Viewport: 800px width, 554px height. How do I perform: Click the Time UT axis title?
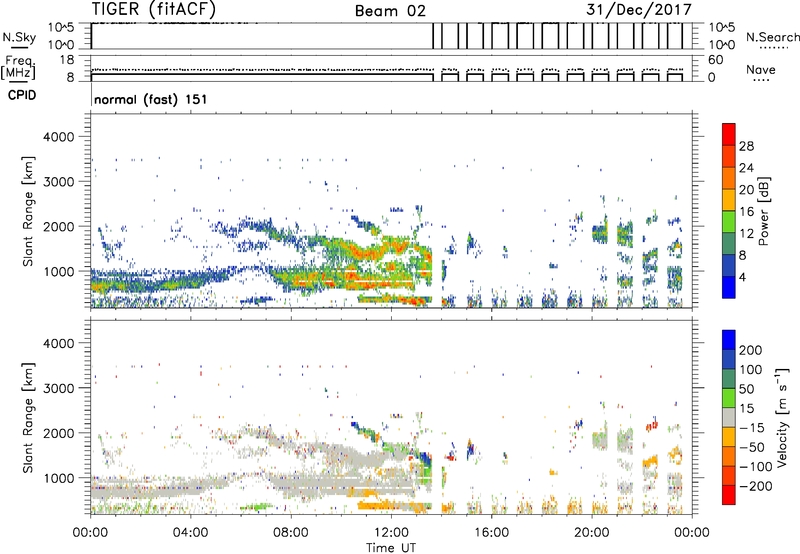(x=391, y=548)
